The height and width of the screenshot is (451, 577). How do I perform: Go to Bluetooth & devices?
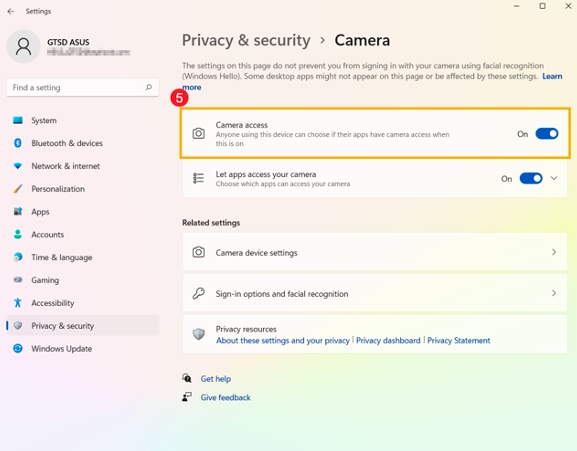coord(82,143)
